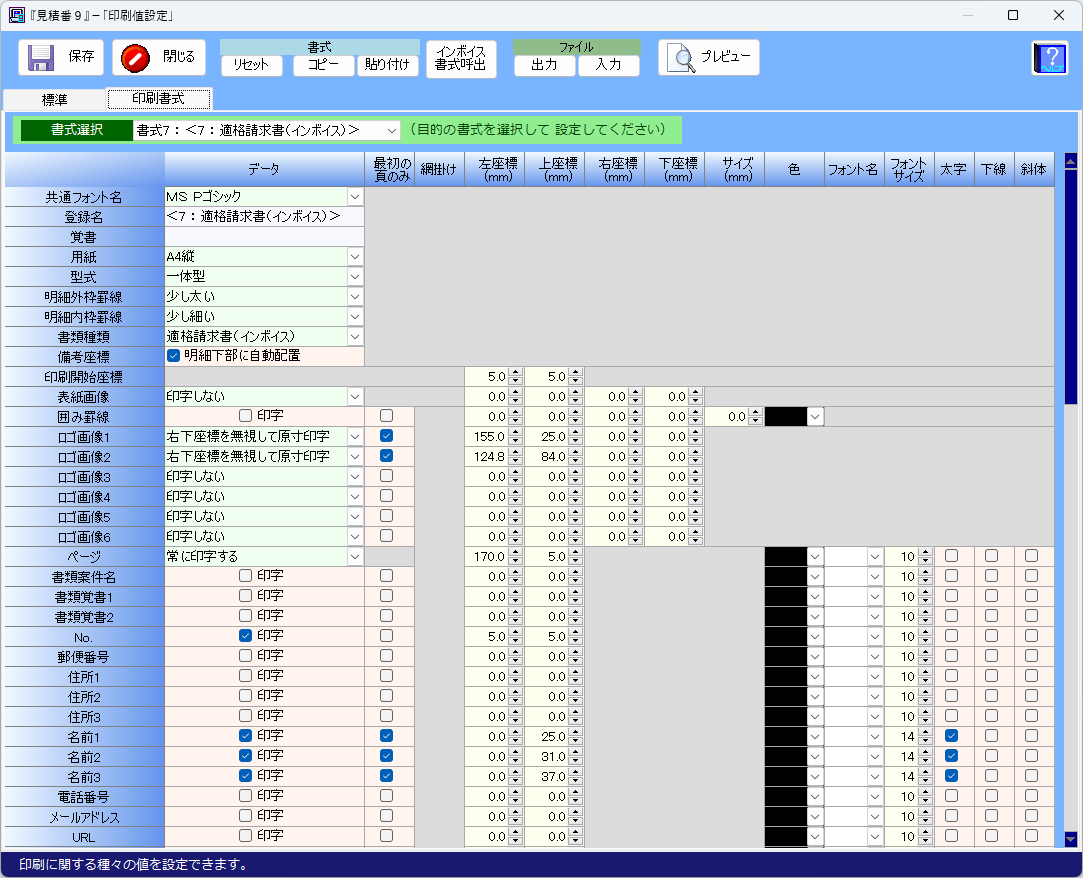
Task: Increase 名前1 font size spinner
Action: click(x=926, y=733)
